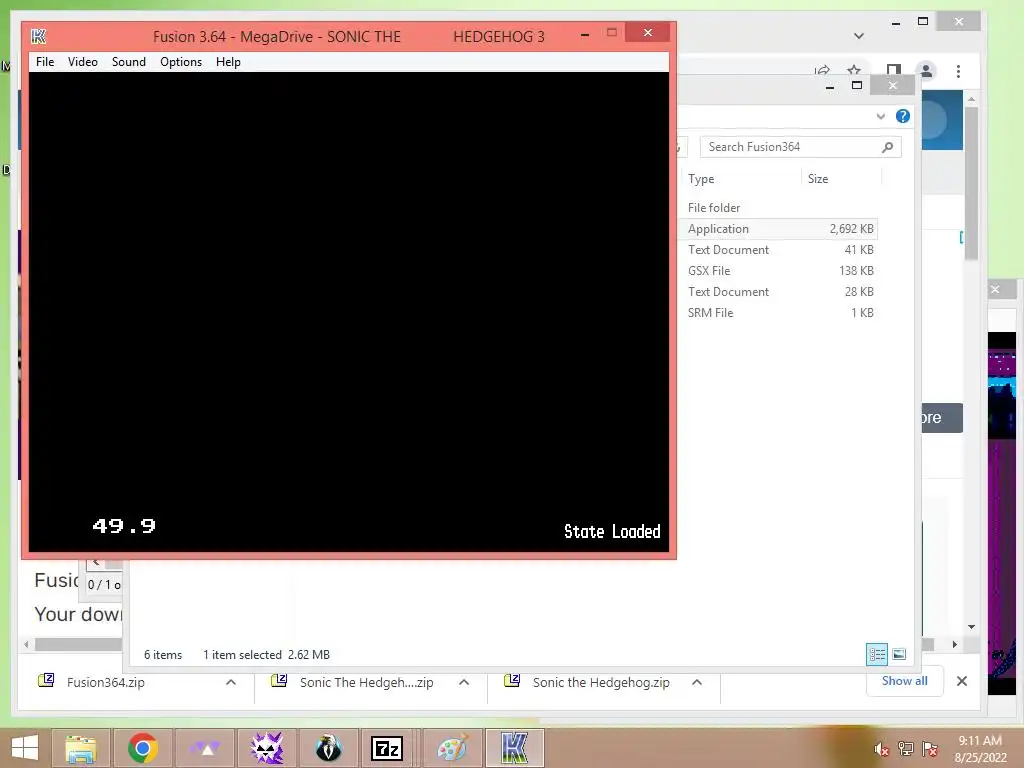
Task: Dismiss the Chrome downloads bar
Action: [x=961, y=681]
